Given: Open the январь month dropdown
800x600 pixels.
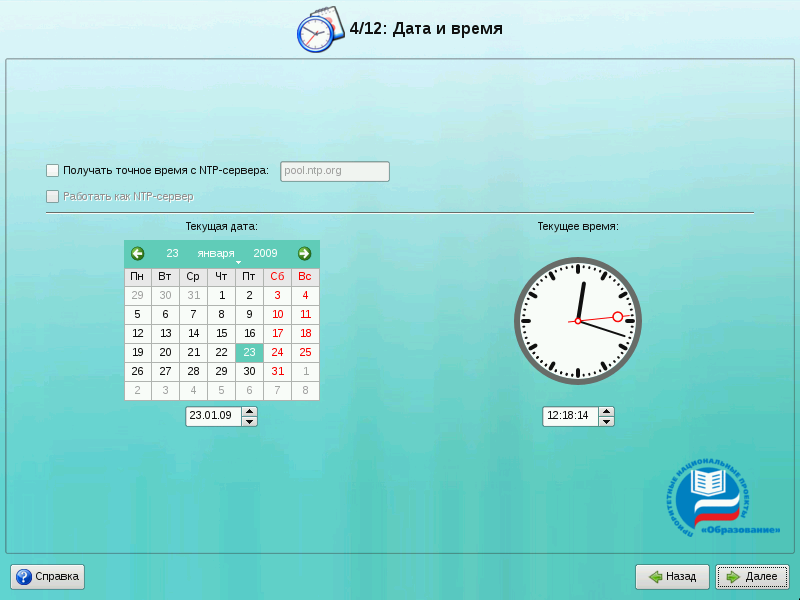Looking at the screenshot, I should click(x=216, y=254).
